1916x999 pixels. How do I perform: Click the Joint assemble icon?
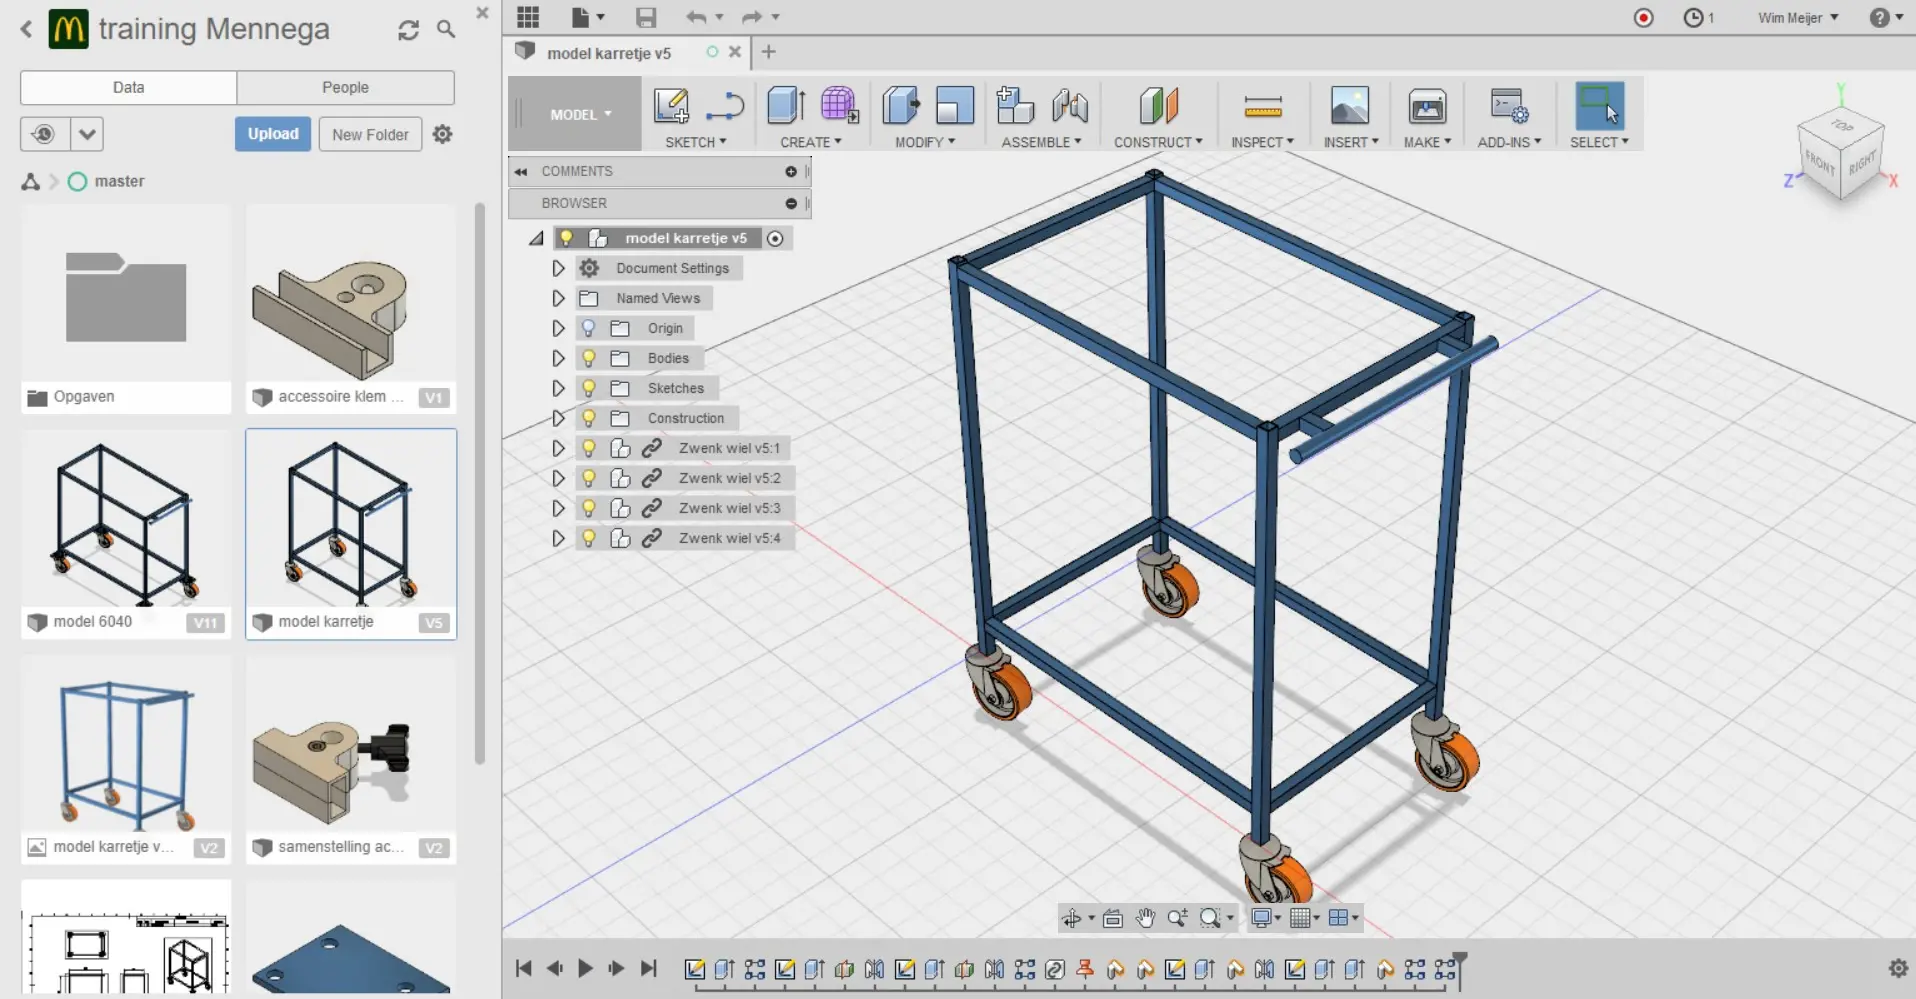pos(1070,105)
